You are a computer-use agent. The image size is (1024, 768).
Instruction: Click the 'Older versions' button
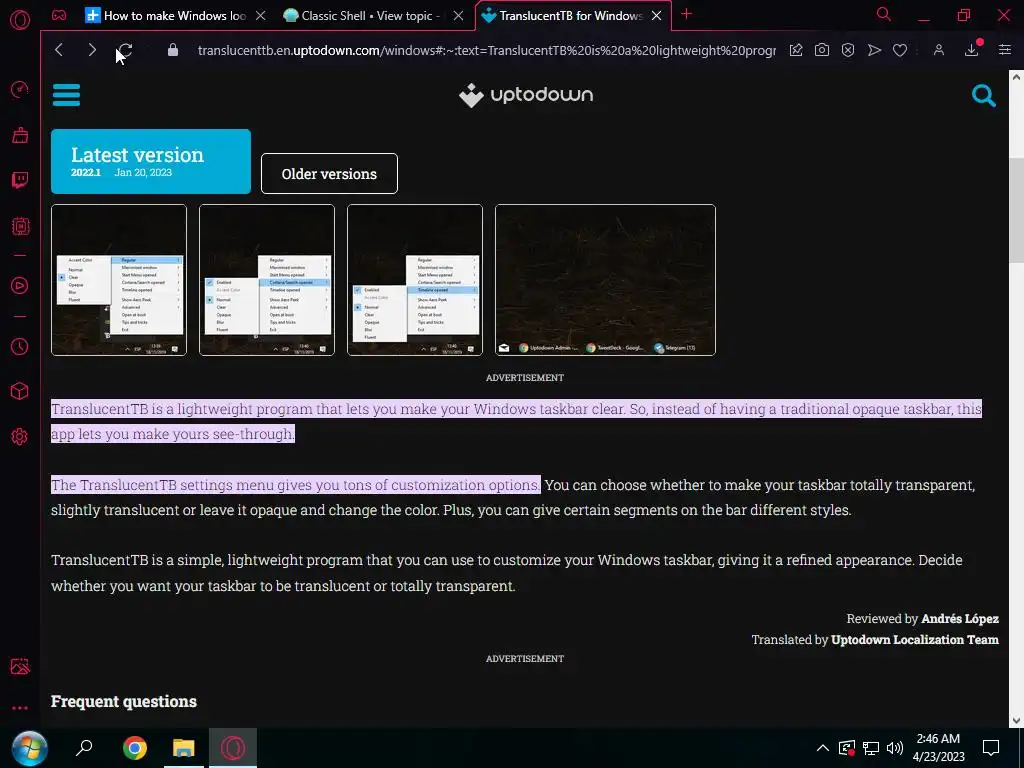click(329, 174)
